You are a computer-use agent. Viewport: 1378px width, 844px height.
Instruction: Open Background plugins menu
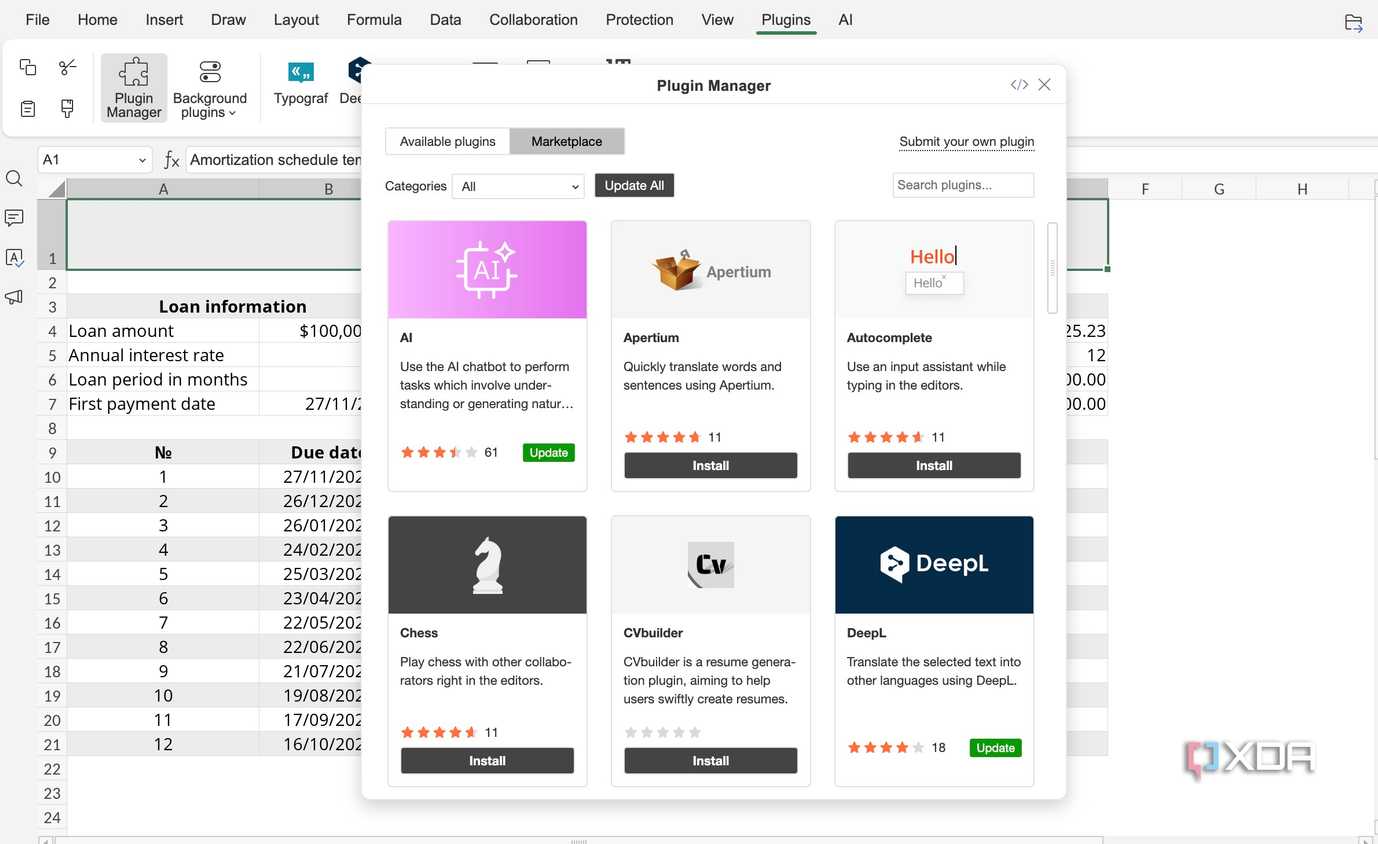point(210,88)
